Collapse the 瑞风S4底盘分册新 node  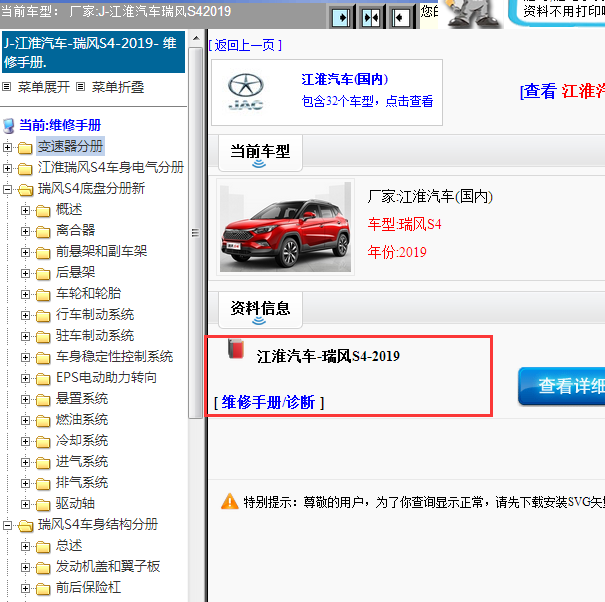(x=7, y=189)
